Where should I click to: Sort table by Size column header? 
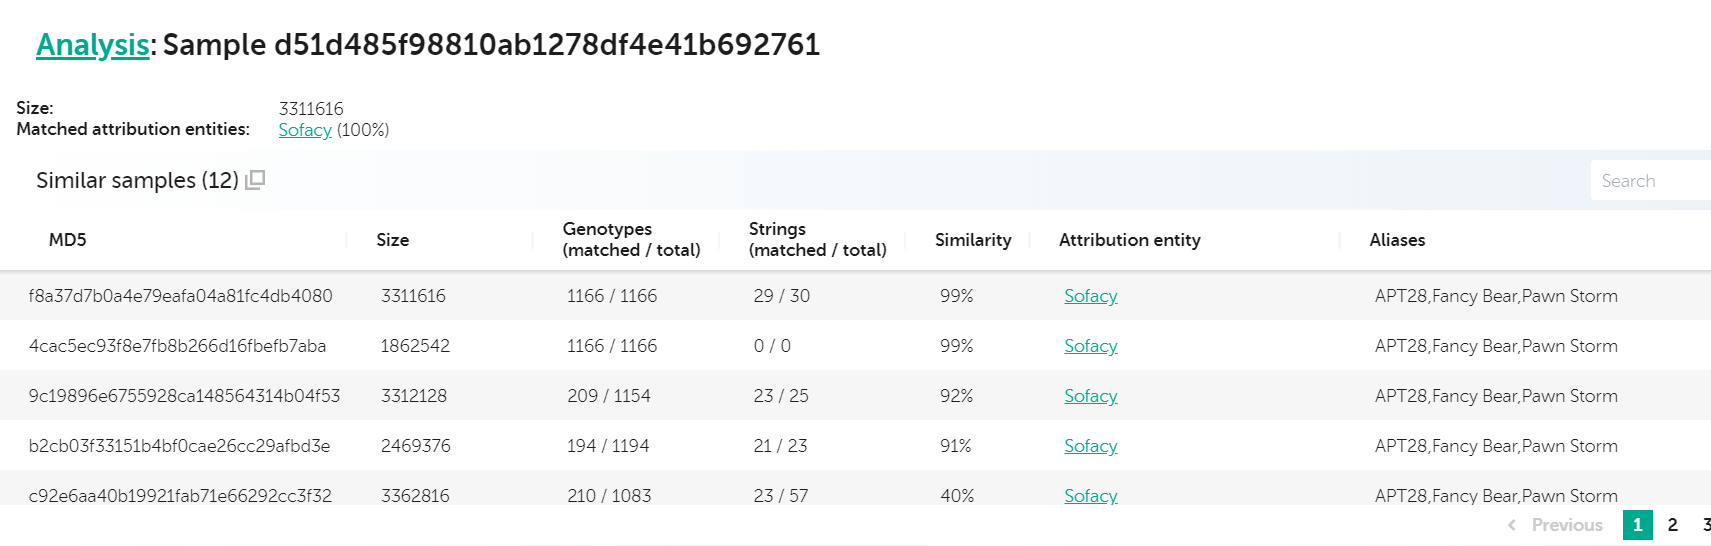[x=392, y=240]
